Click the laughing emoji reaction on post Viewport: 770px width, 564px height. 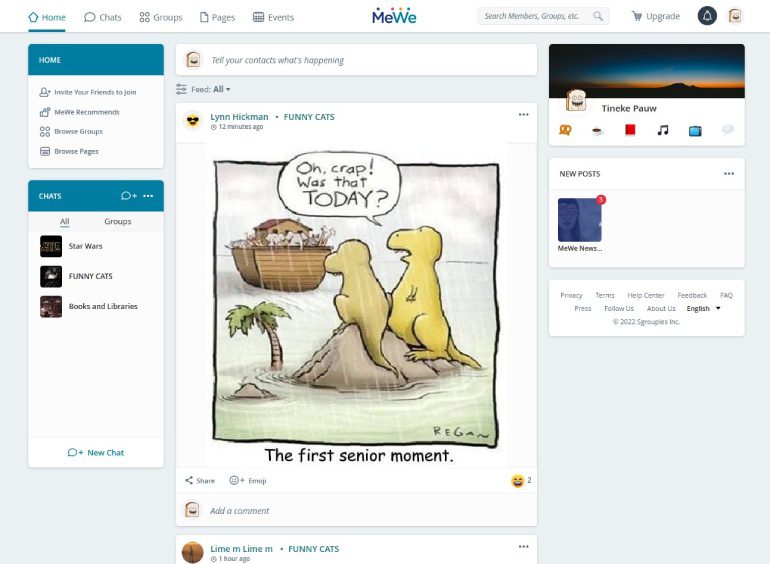pos(517,481)
